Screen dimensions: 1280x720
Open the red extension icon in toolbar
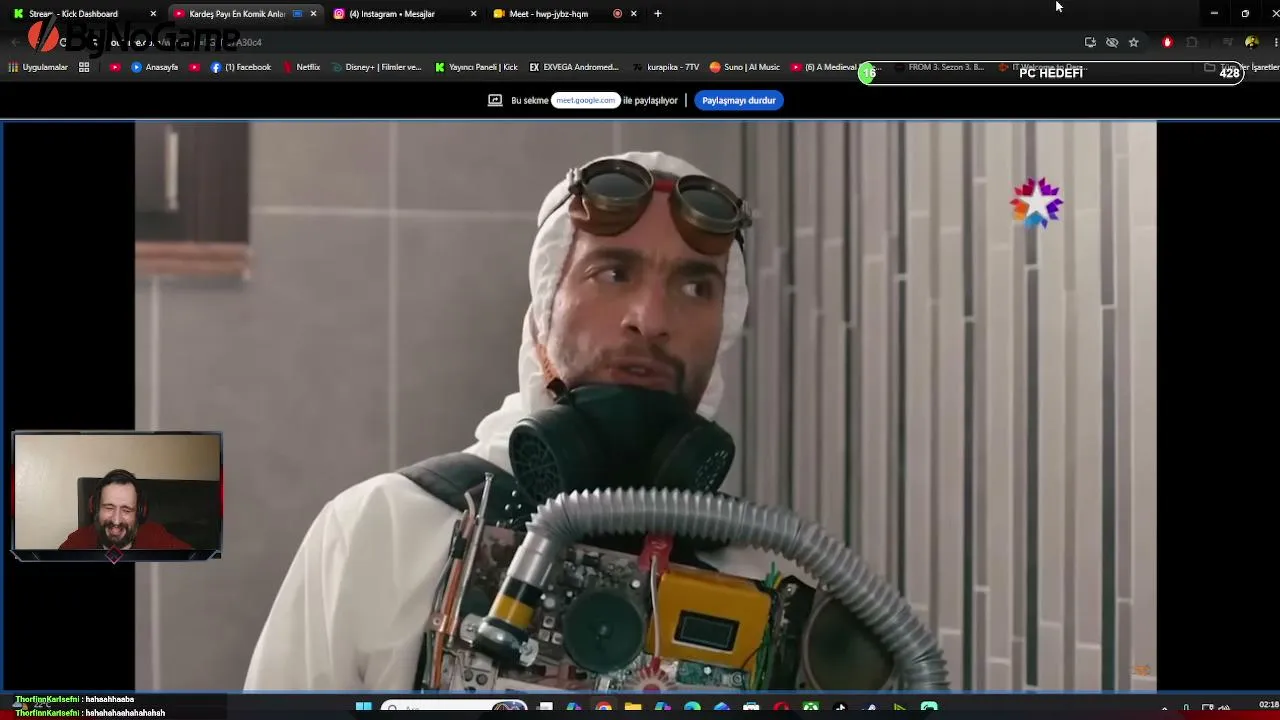tap(1167, 42)
